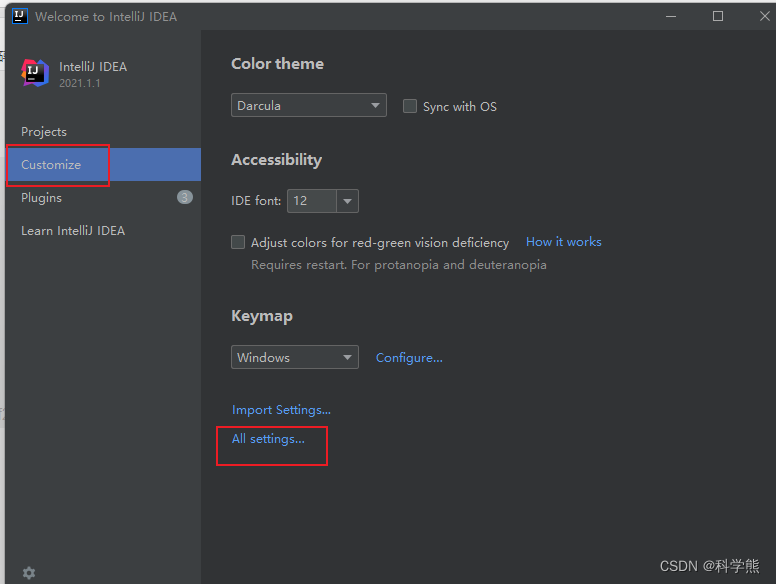
Task: Open the How it works link
Action: [x=564, y=242]
